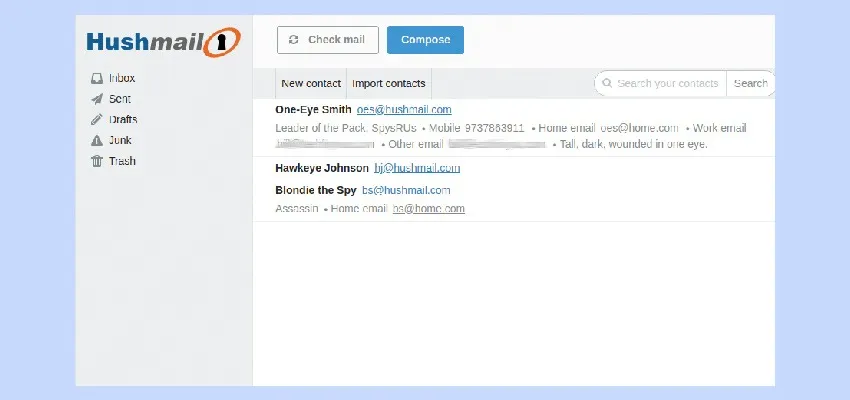The image size is (850, 400).
Task: Click New contact
Action: pyautogui.click(x=311, y=83)
